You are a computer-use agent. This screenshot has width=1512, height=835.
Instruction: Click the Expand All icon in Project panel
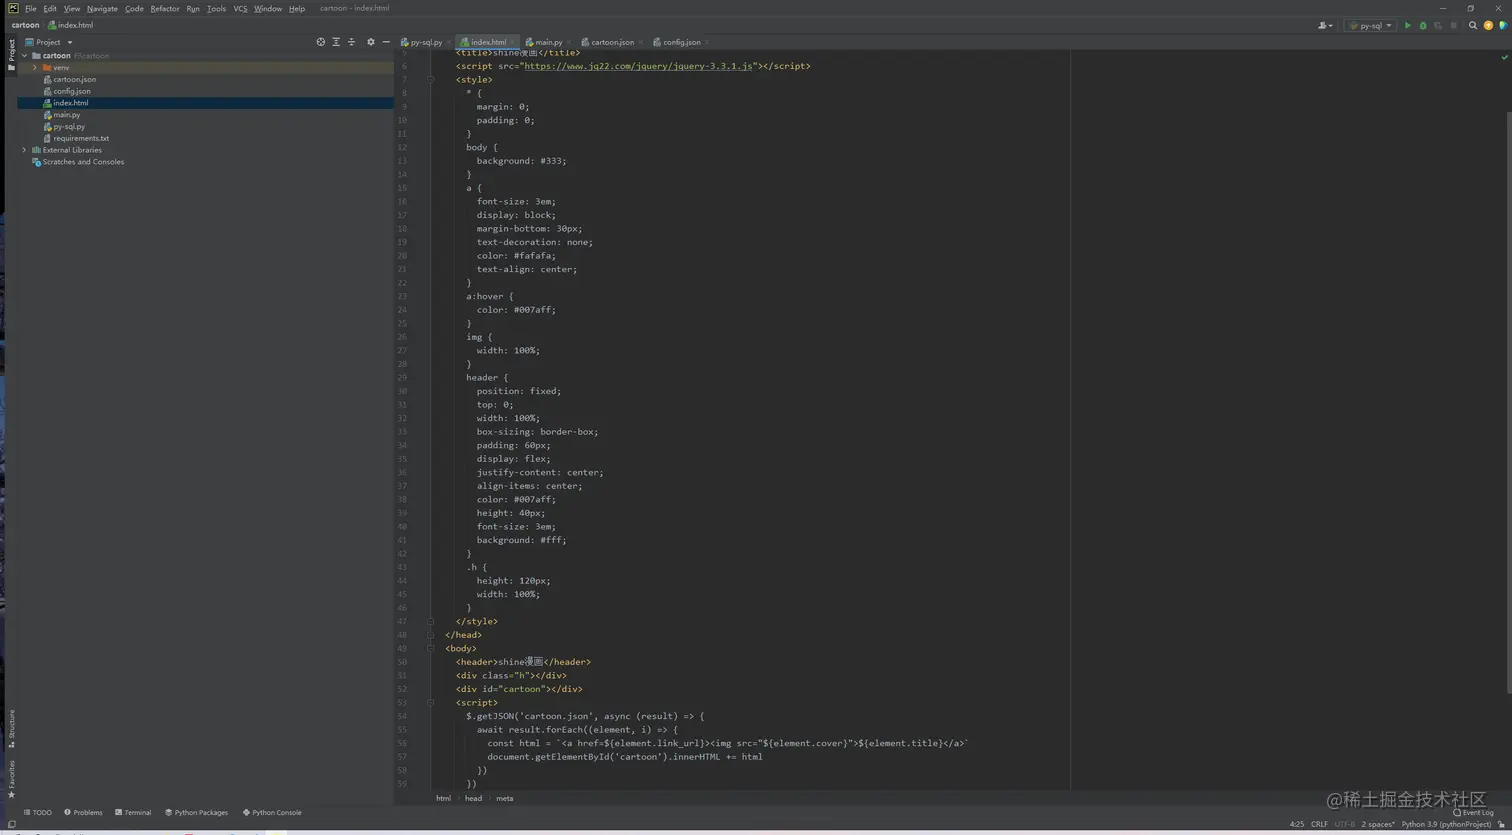336,42
